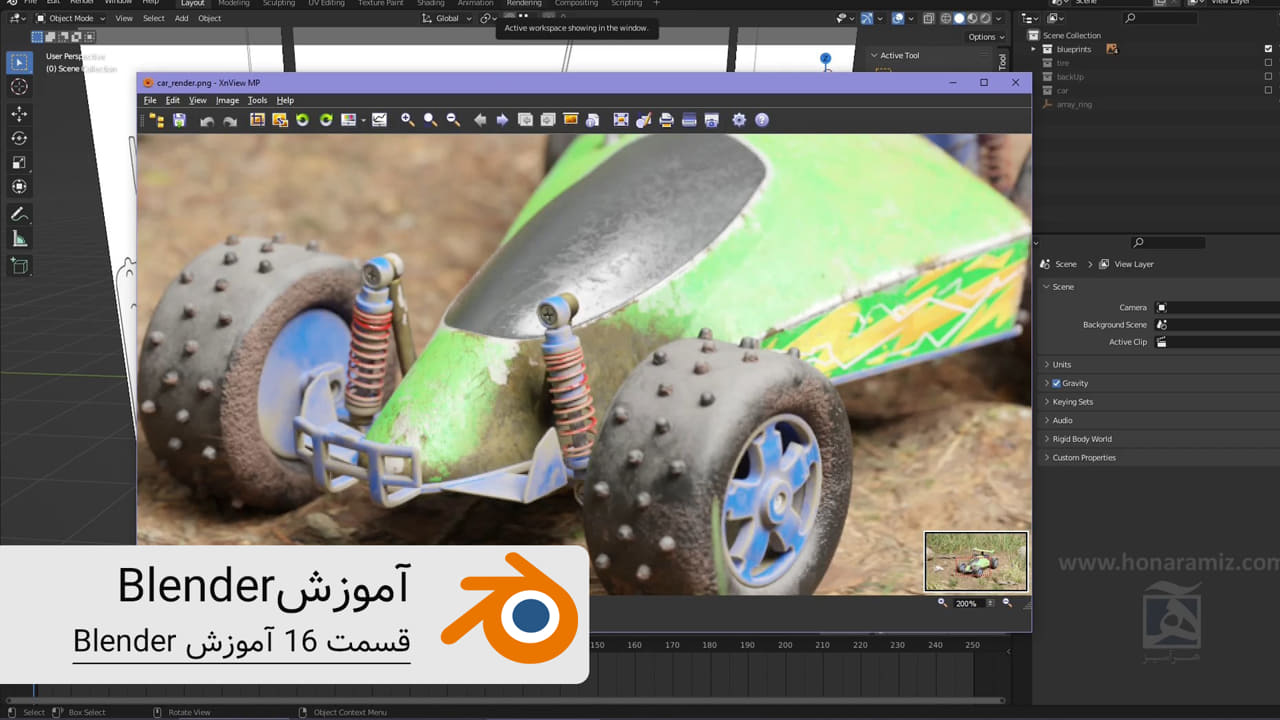The height and width of the screenshot is (720, 1280).
Task: Select Blender's Select Box tool
Action: pos(19,63)
